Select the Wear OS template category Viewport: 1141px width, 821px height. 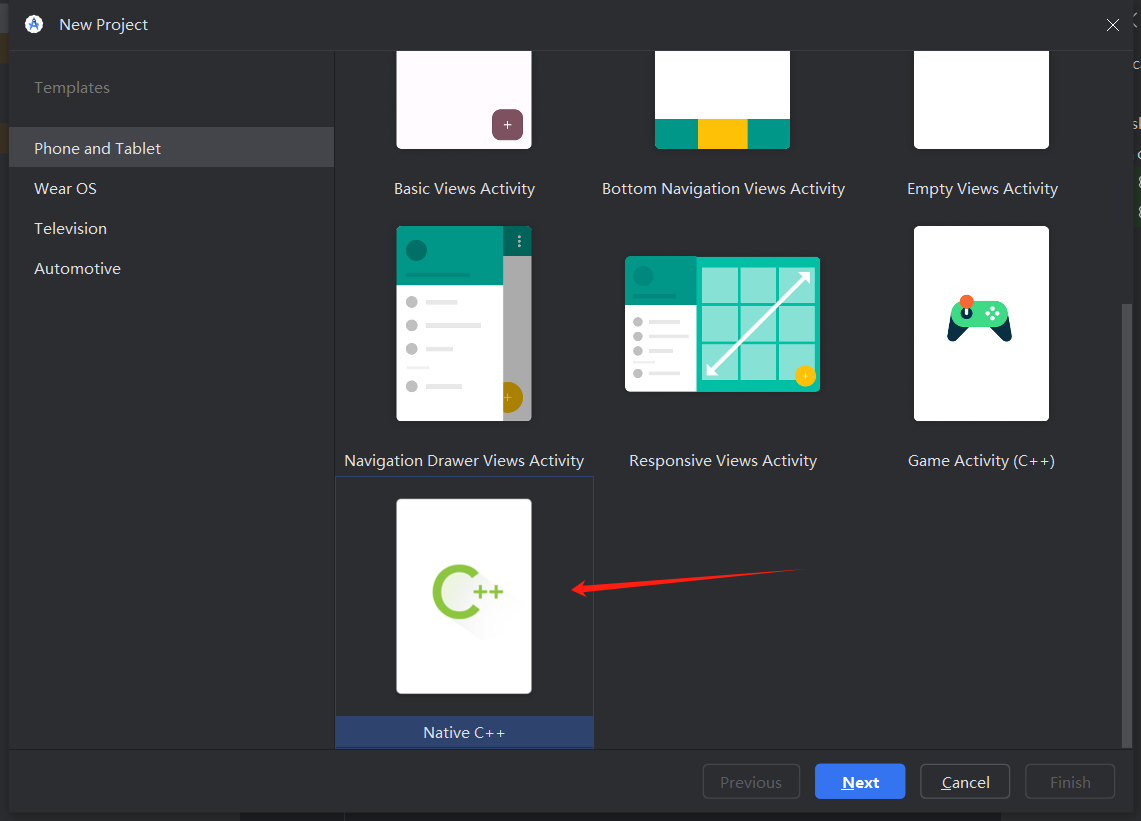pyautogui.click(x=171, y=189)
